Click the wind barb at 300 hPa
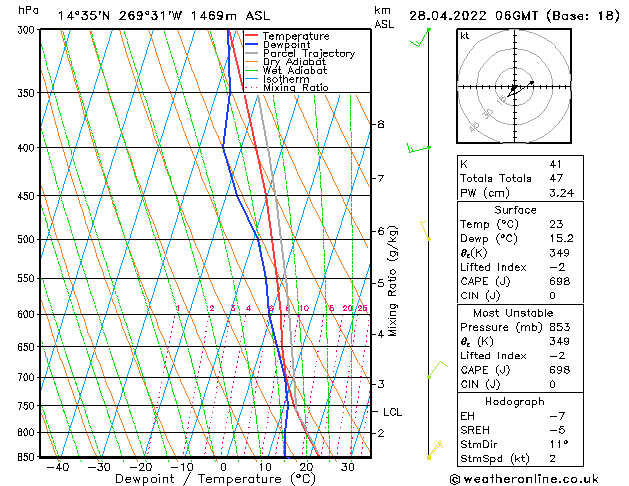The image size is (629, 486). (x=428, y=38)
